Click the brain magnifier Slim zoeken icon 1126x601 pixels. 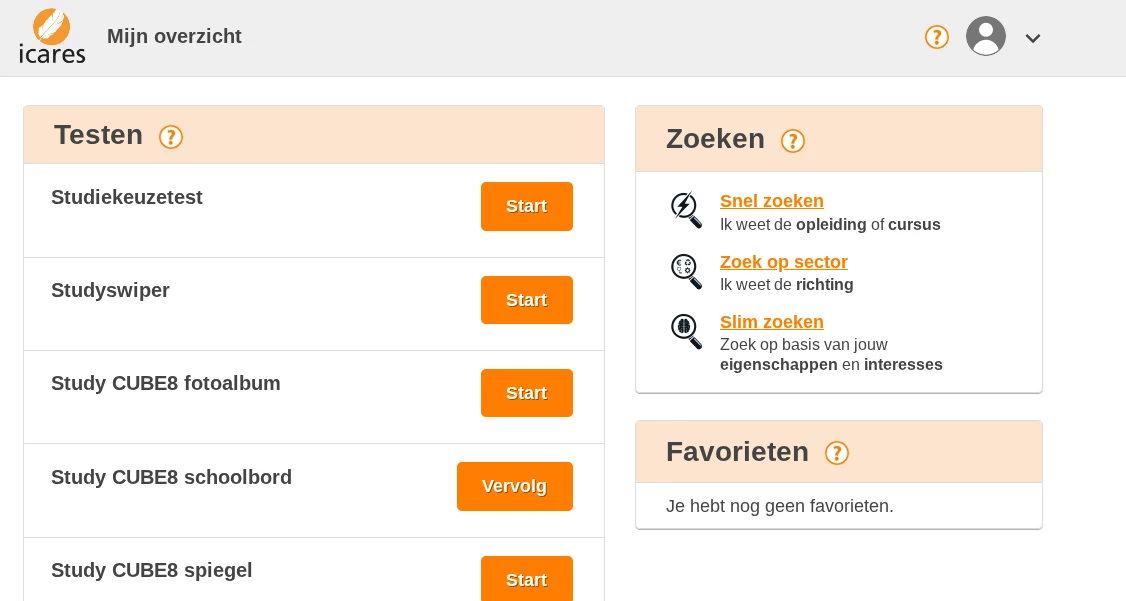686,331
